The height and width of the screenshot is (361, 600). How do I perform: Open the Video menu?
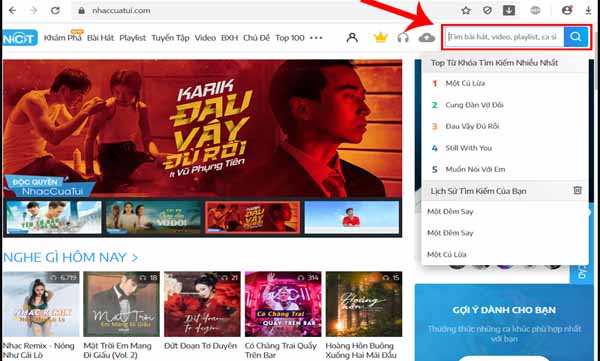point(205,38)
